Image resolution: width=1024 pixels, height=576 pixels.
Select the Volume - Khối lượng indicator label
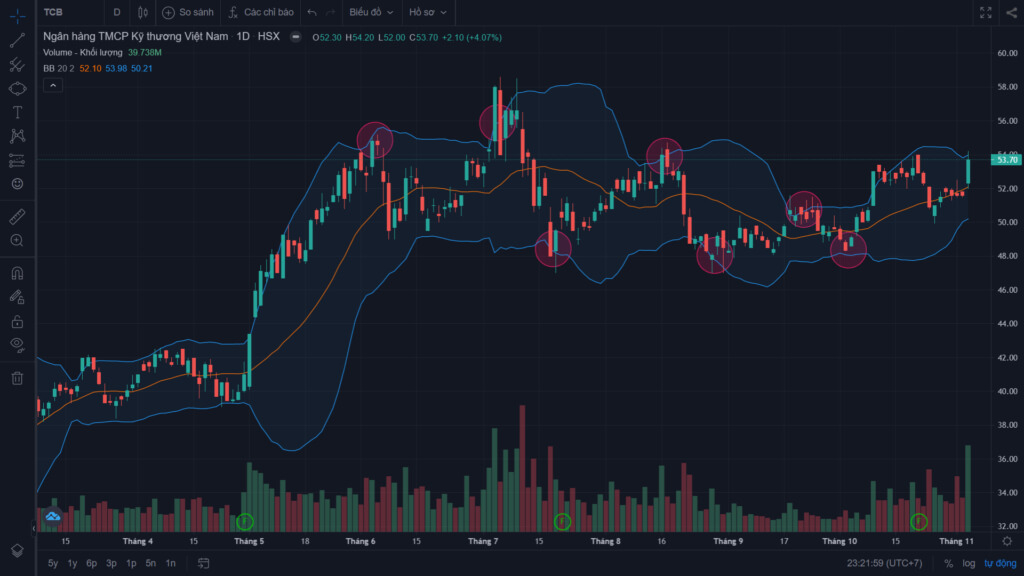83,52
